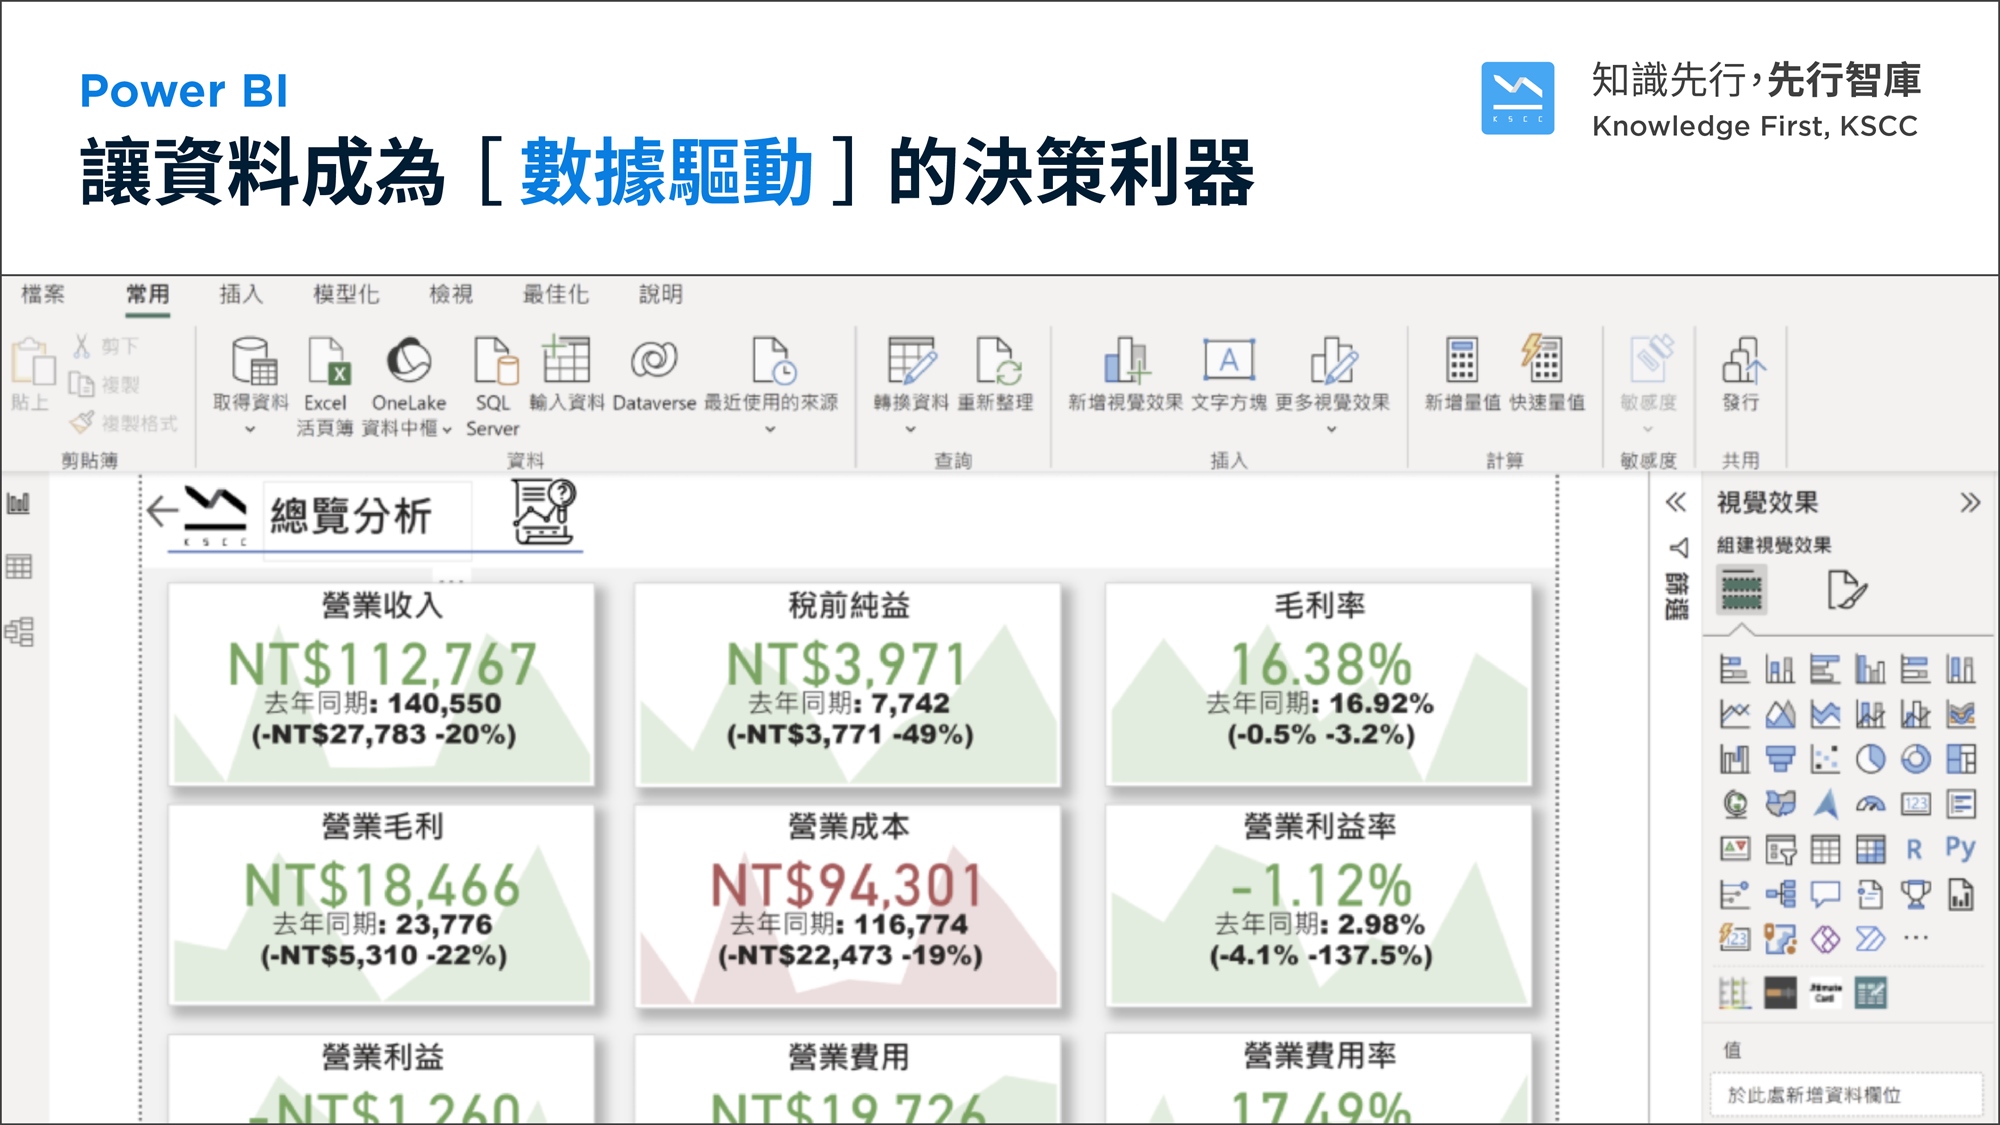
Task: Expand the 取得資料 dropdown arrow
Action: point(250,429)
